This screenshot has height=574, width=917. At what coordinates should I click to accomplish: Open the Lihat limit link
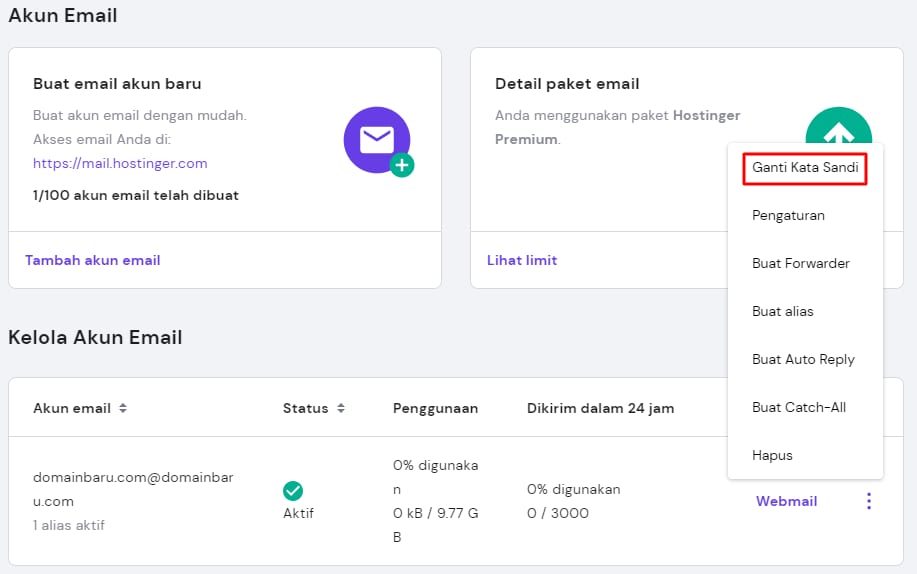click(522, 260)
